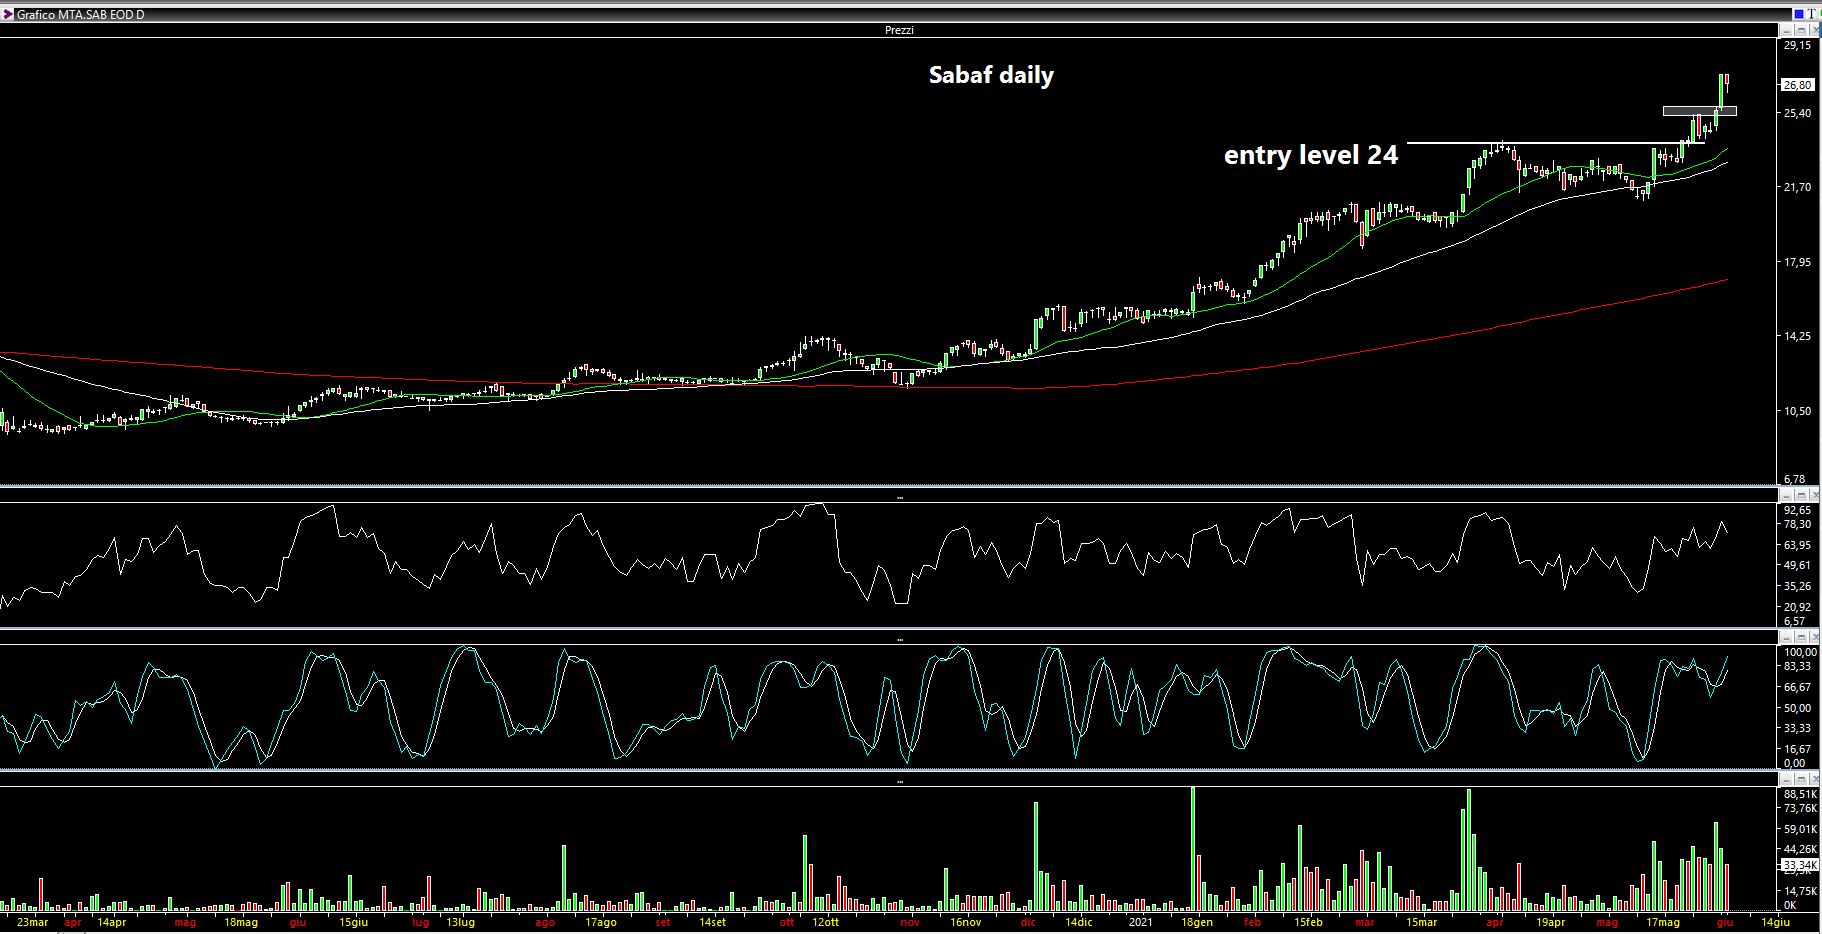Click the 92,65 RSI scale value
The height and width of the screenshot is (934, 1822).
1797,510
